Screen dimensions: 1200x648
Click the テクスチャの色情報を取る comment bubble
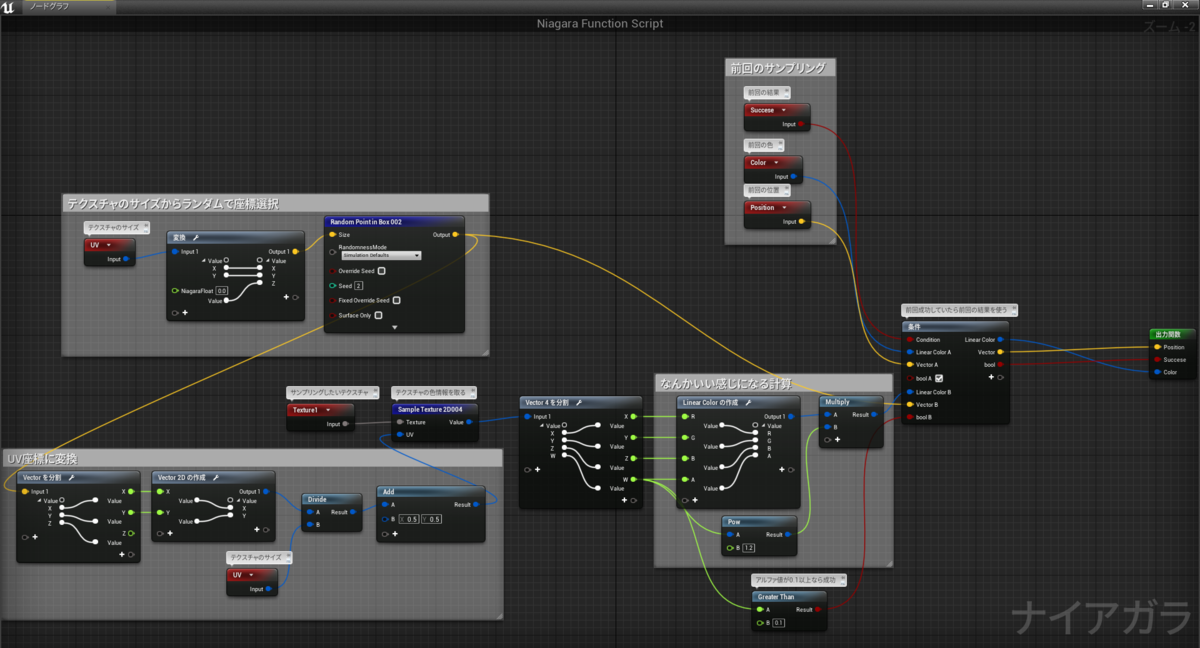click(x=433, y=393)
